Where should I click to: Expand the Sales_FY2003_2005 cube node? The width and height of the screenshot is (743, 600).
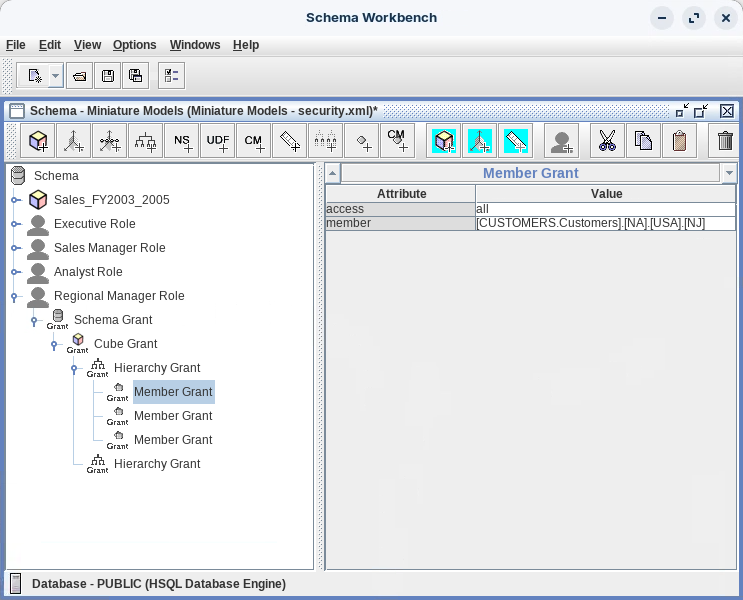(15, 200)
